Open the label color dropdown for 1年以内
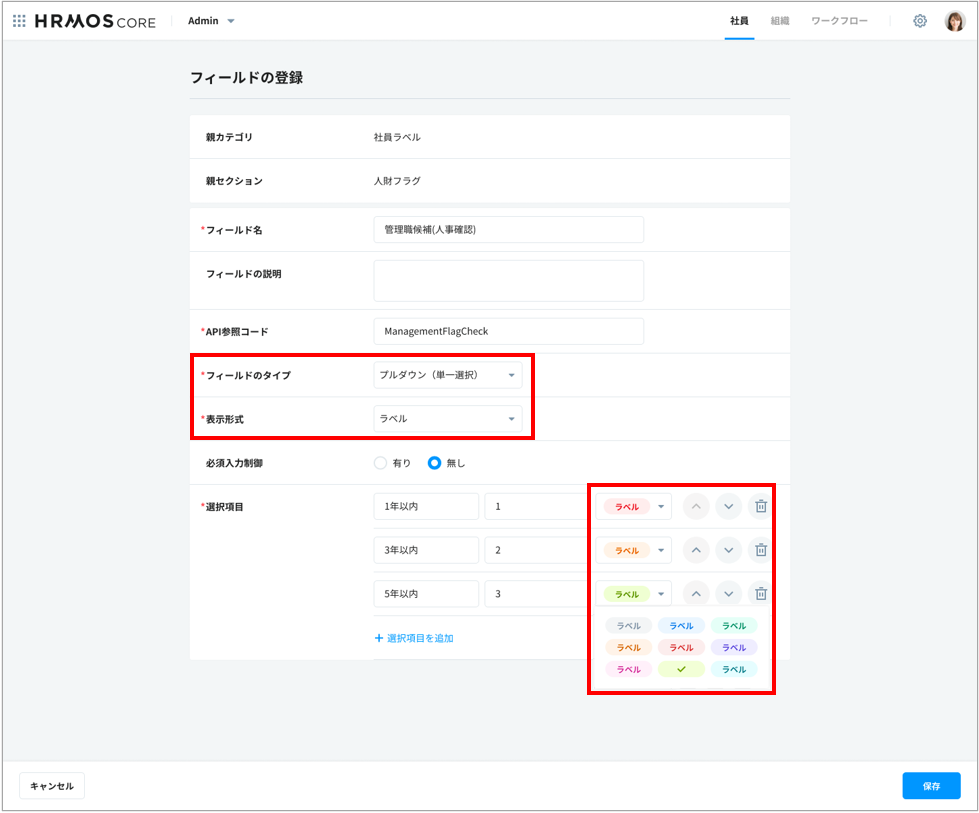Image resolution: width=979 pixels, height=813 pixels. [634, 507]
